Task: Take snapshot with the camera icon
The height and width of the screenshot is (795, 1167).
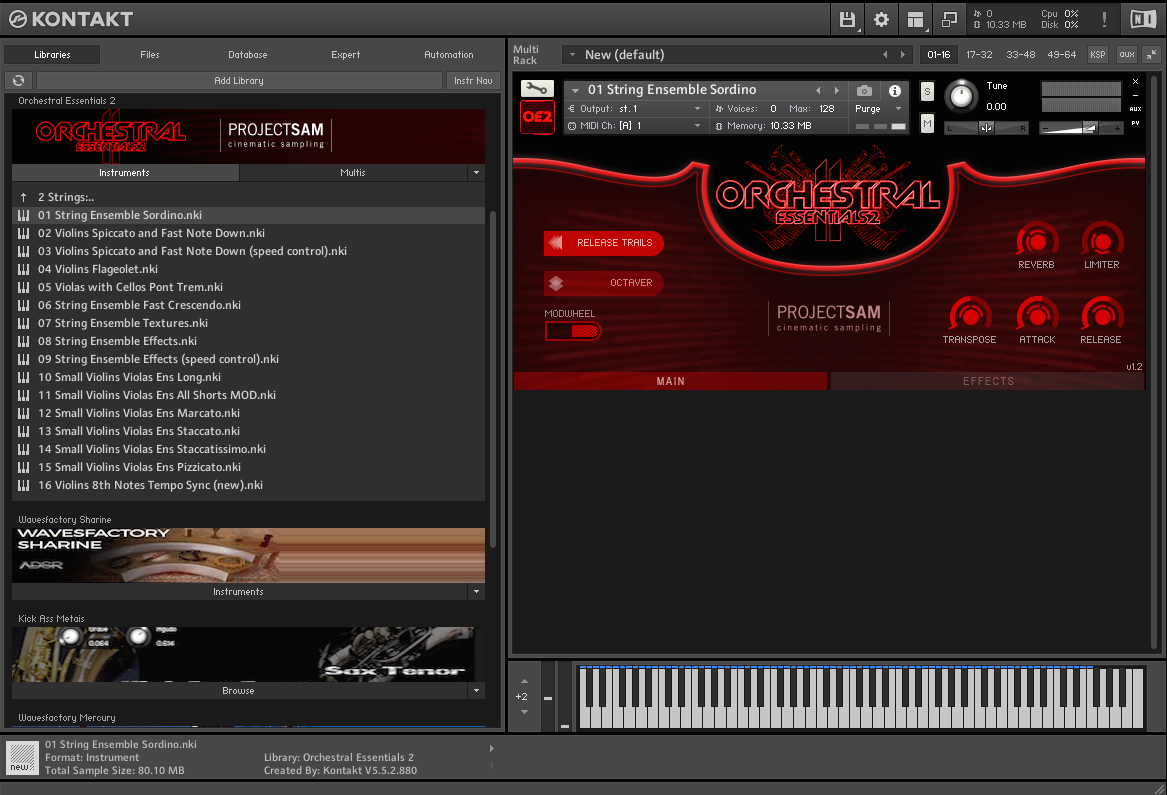Action: point(864,90)
